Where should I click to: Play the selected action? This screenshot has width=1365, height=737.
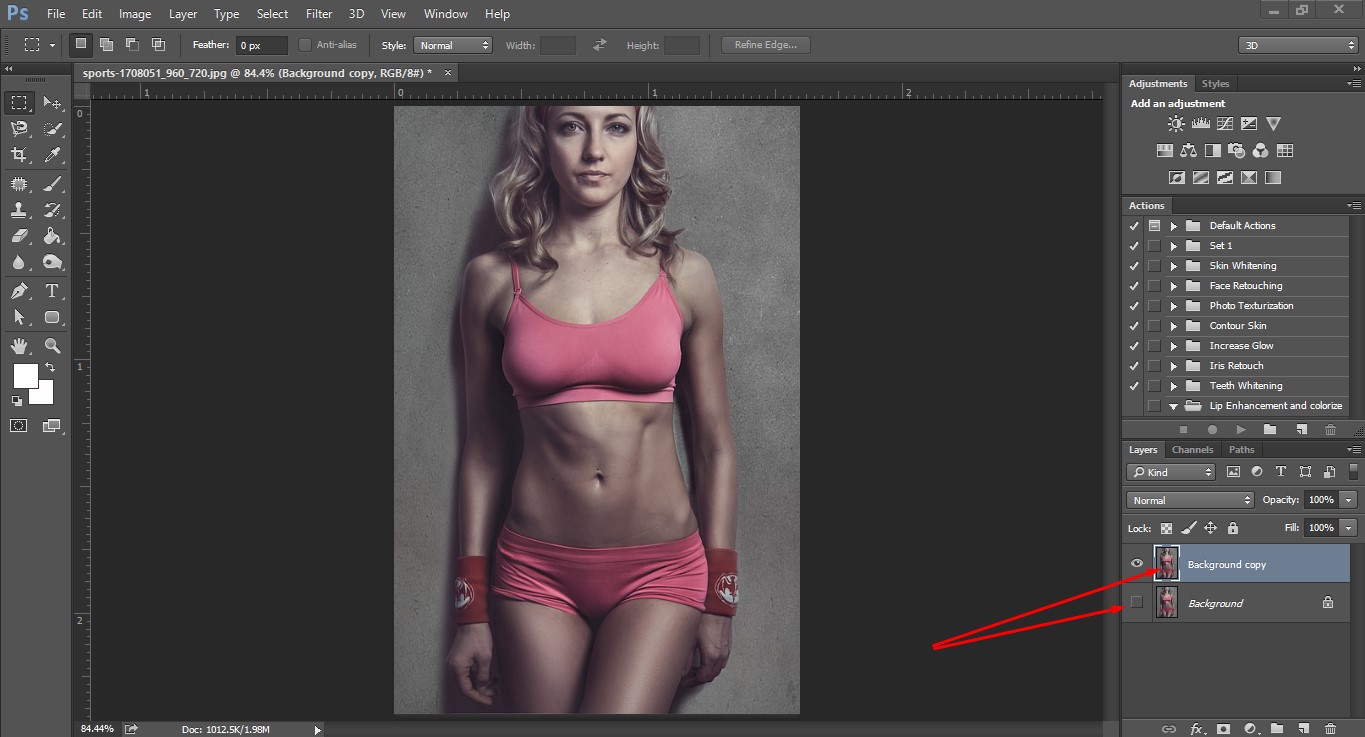point(1241,429)
